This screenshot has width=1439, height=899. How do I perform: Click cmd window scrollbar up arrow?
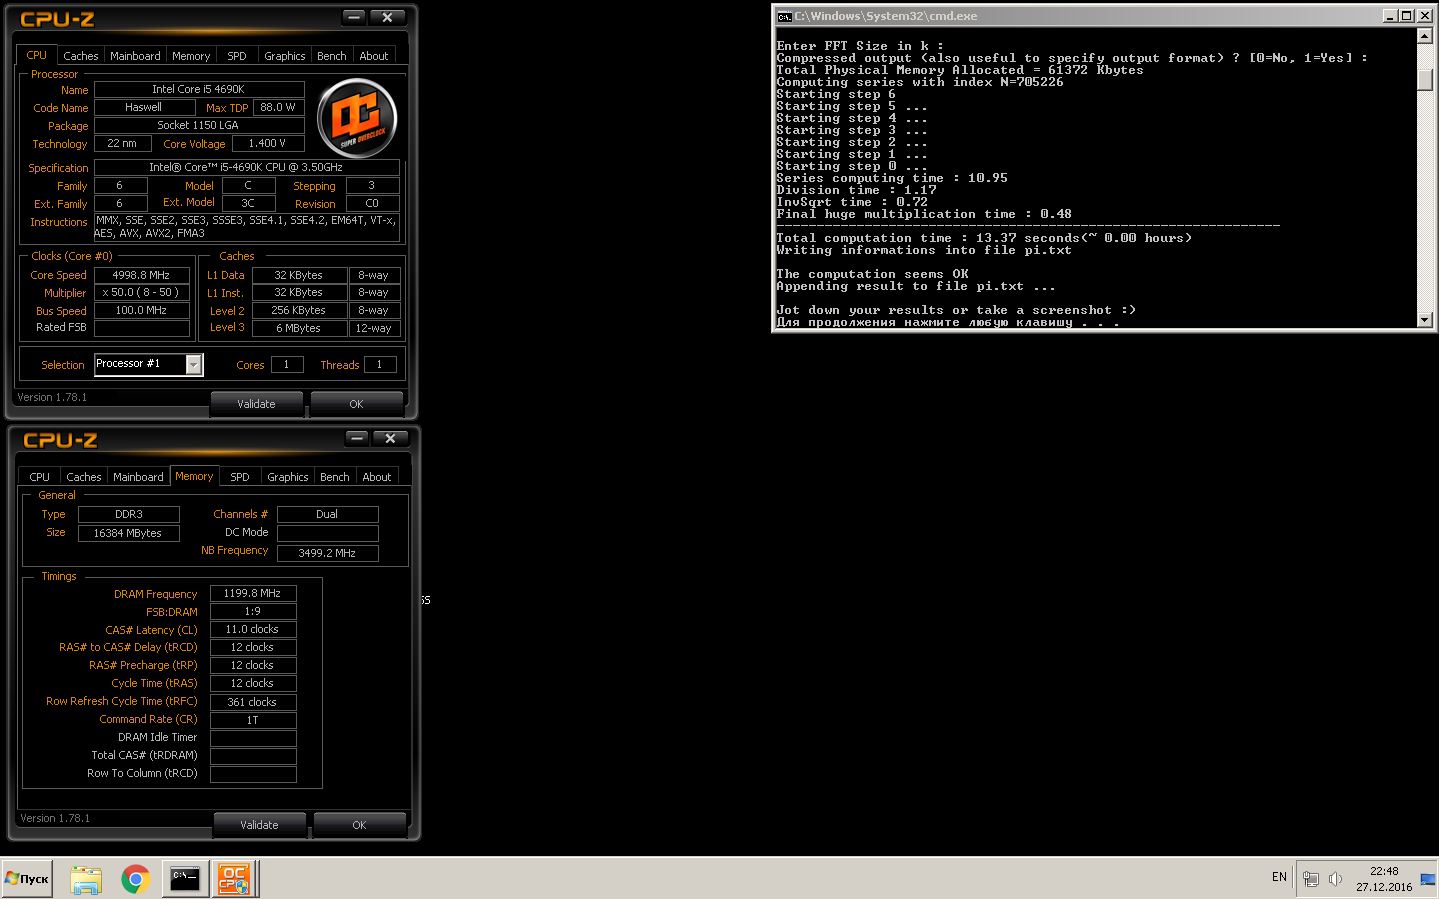pos(1425,36)
